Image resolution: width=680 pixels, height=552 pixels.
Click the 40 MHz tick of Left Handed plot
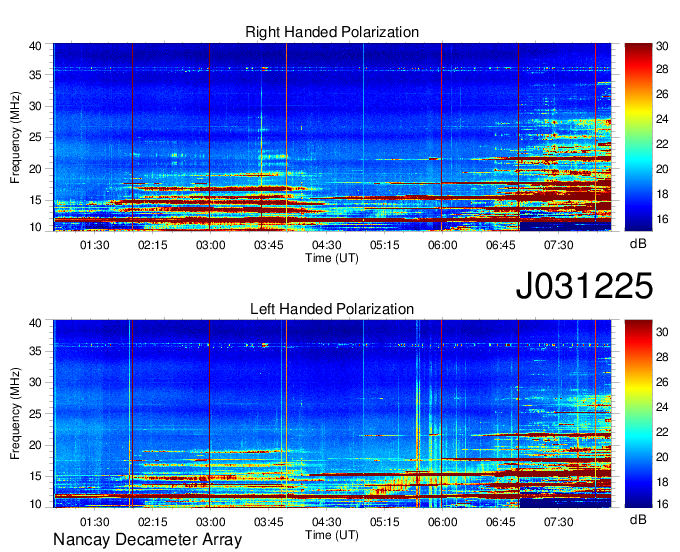click(35, 323)
